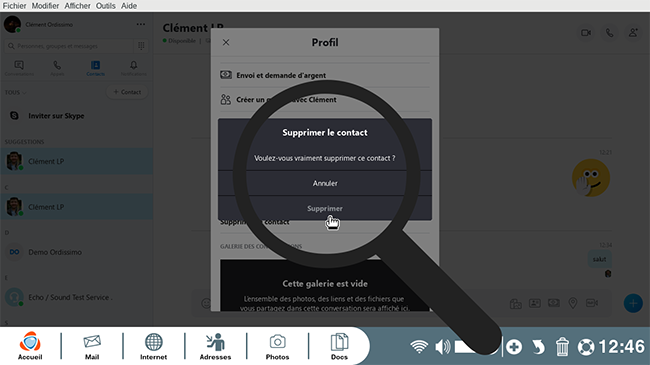This screenshot has width=650, height=365.
Task: Open the Adresses application
Action: coord(216,346)
